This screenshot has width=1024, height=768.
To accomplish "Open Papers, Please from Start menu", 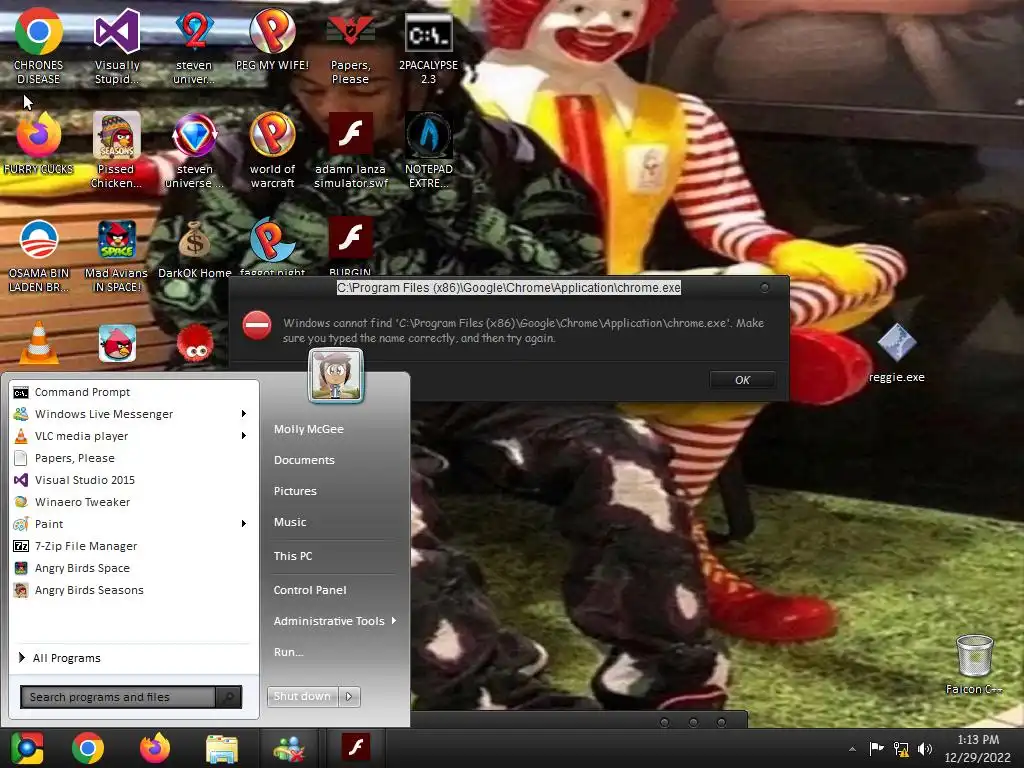I will click(135, 458).
